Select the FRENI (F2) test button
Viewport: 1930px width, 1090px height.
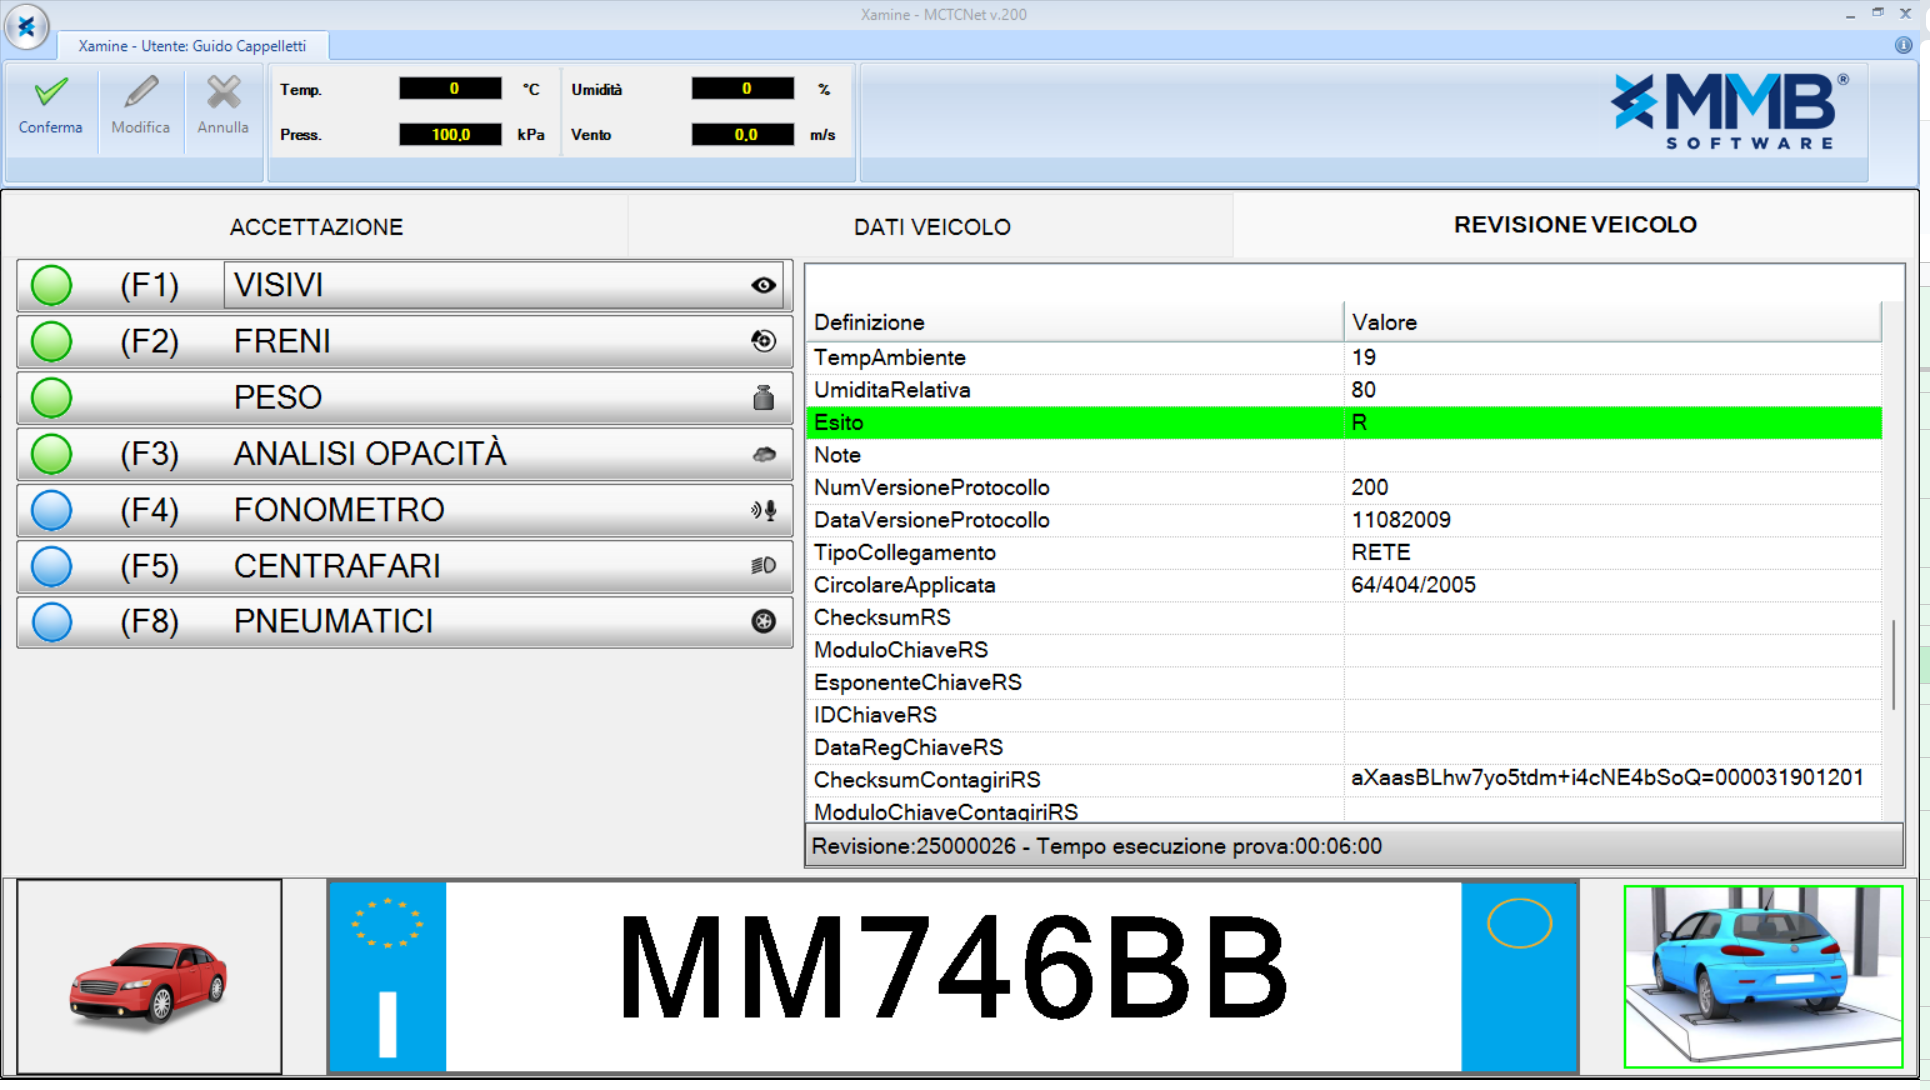404,342
